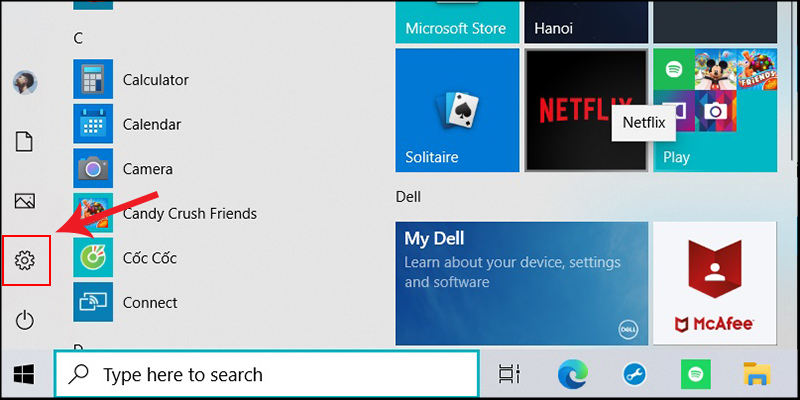This screenshot has width=800, height=400.
Task: Open the My Dell tile
Action: click(x=518, y=283)
